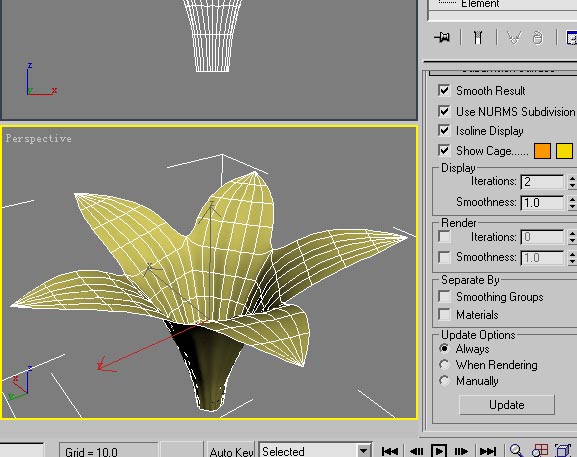Select the Zoom magnifier tool
Screen dimensions: 577x457
tap(516, 451)
